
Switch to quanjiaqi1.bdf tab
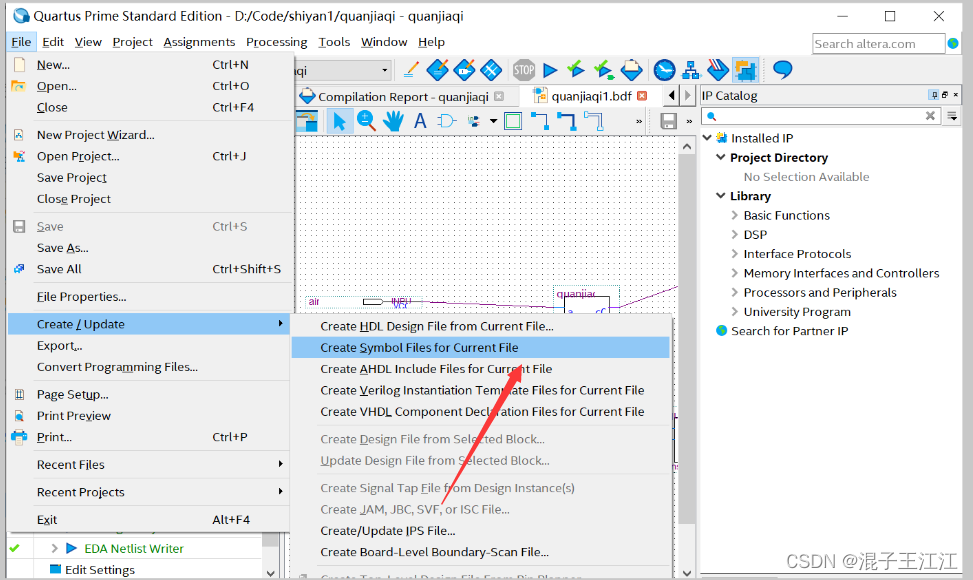pos(591,96)
